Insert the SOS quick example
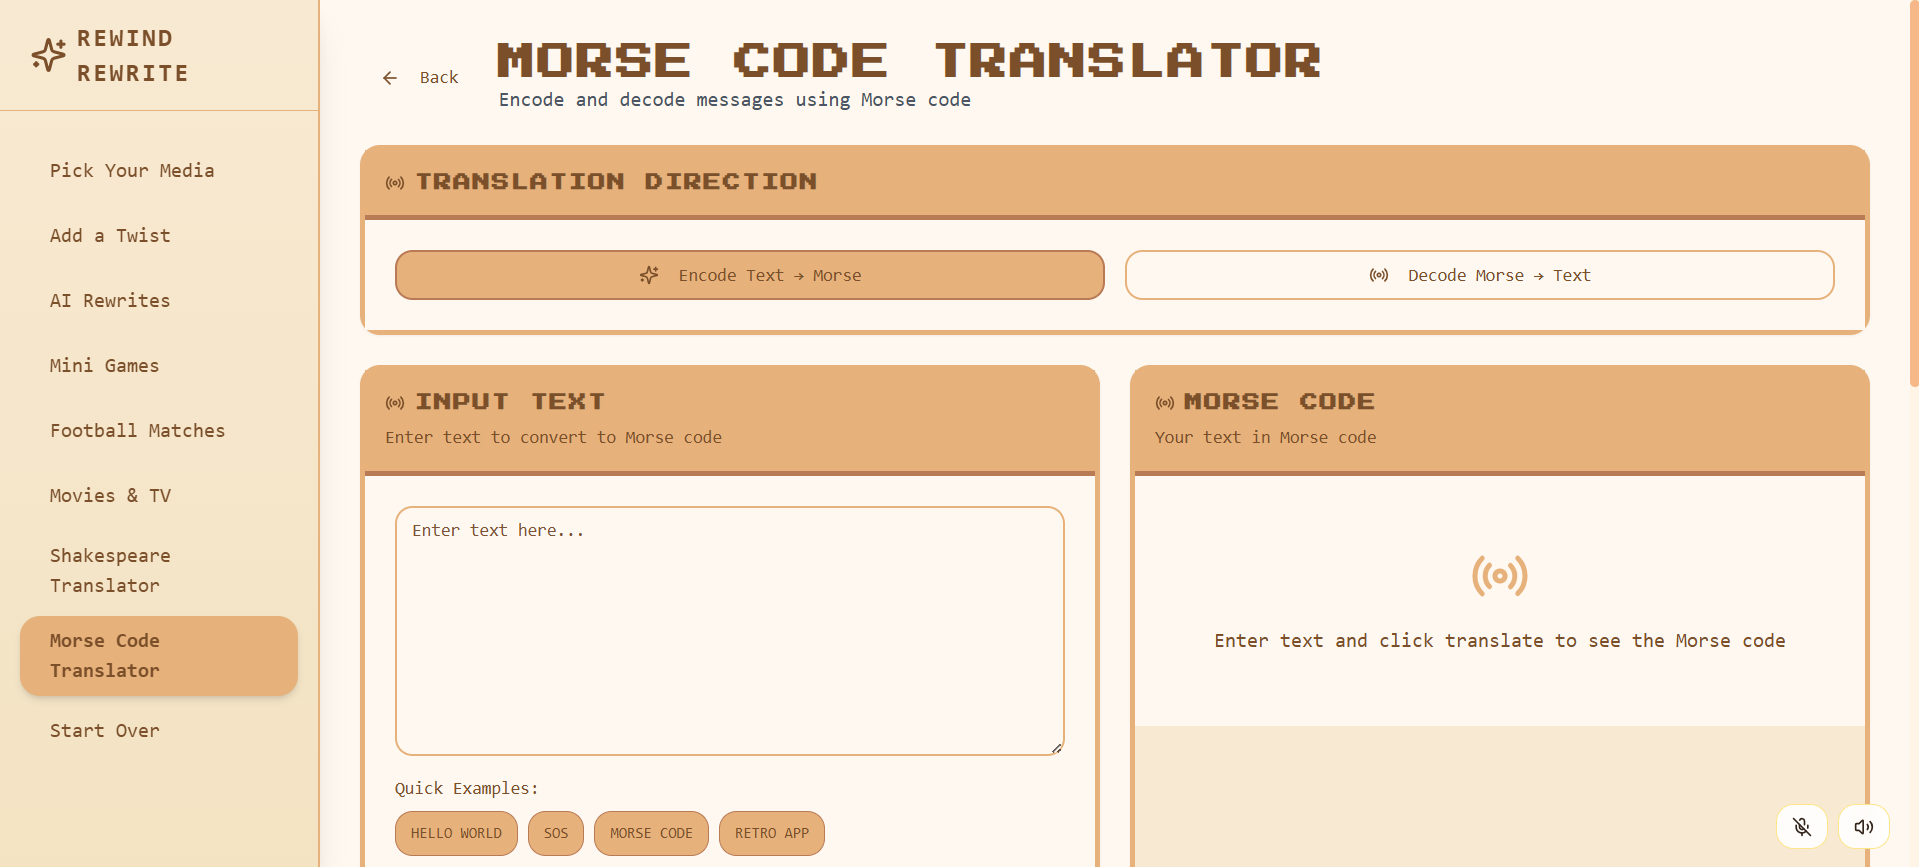Image resolution: width=1919 pixels, height=867 pixels. click(x=556, y=833)
